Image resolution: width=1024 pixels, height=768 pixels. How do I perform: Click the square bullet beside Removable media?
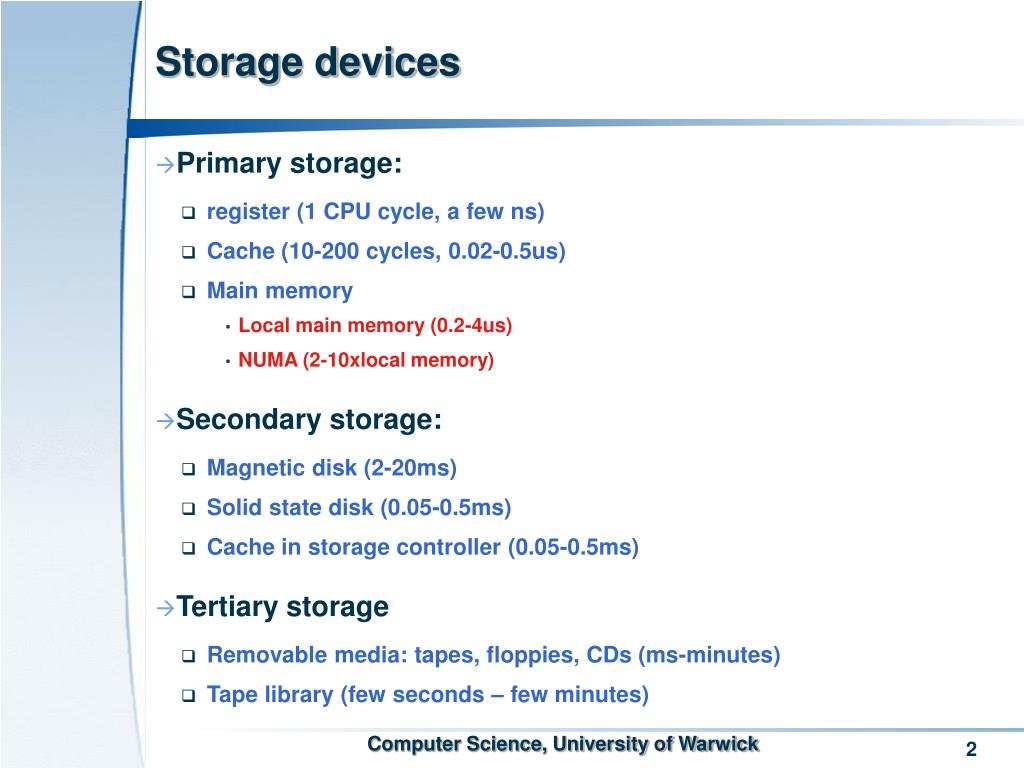[x=189, y=656]
